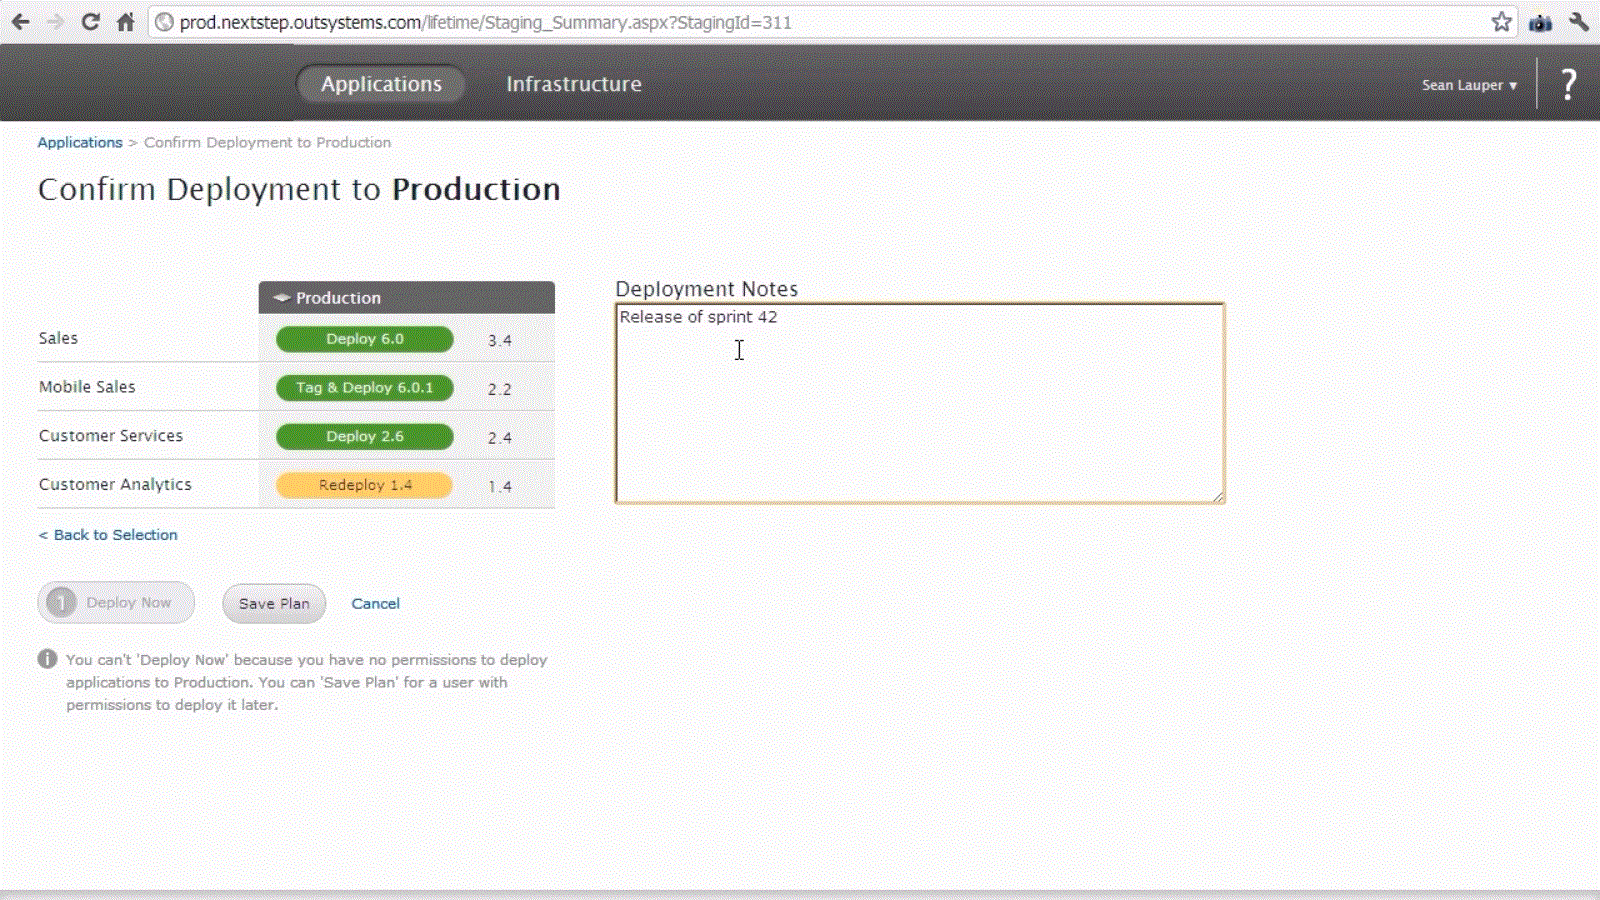Screen dimensions: 1600x900
Task: Go back in browser history
Action: [20, 22]
